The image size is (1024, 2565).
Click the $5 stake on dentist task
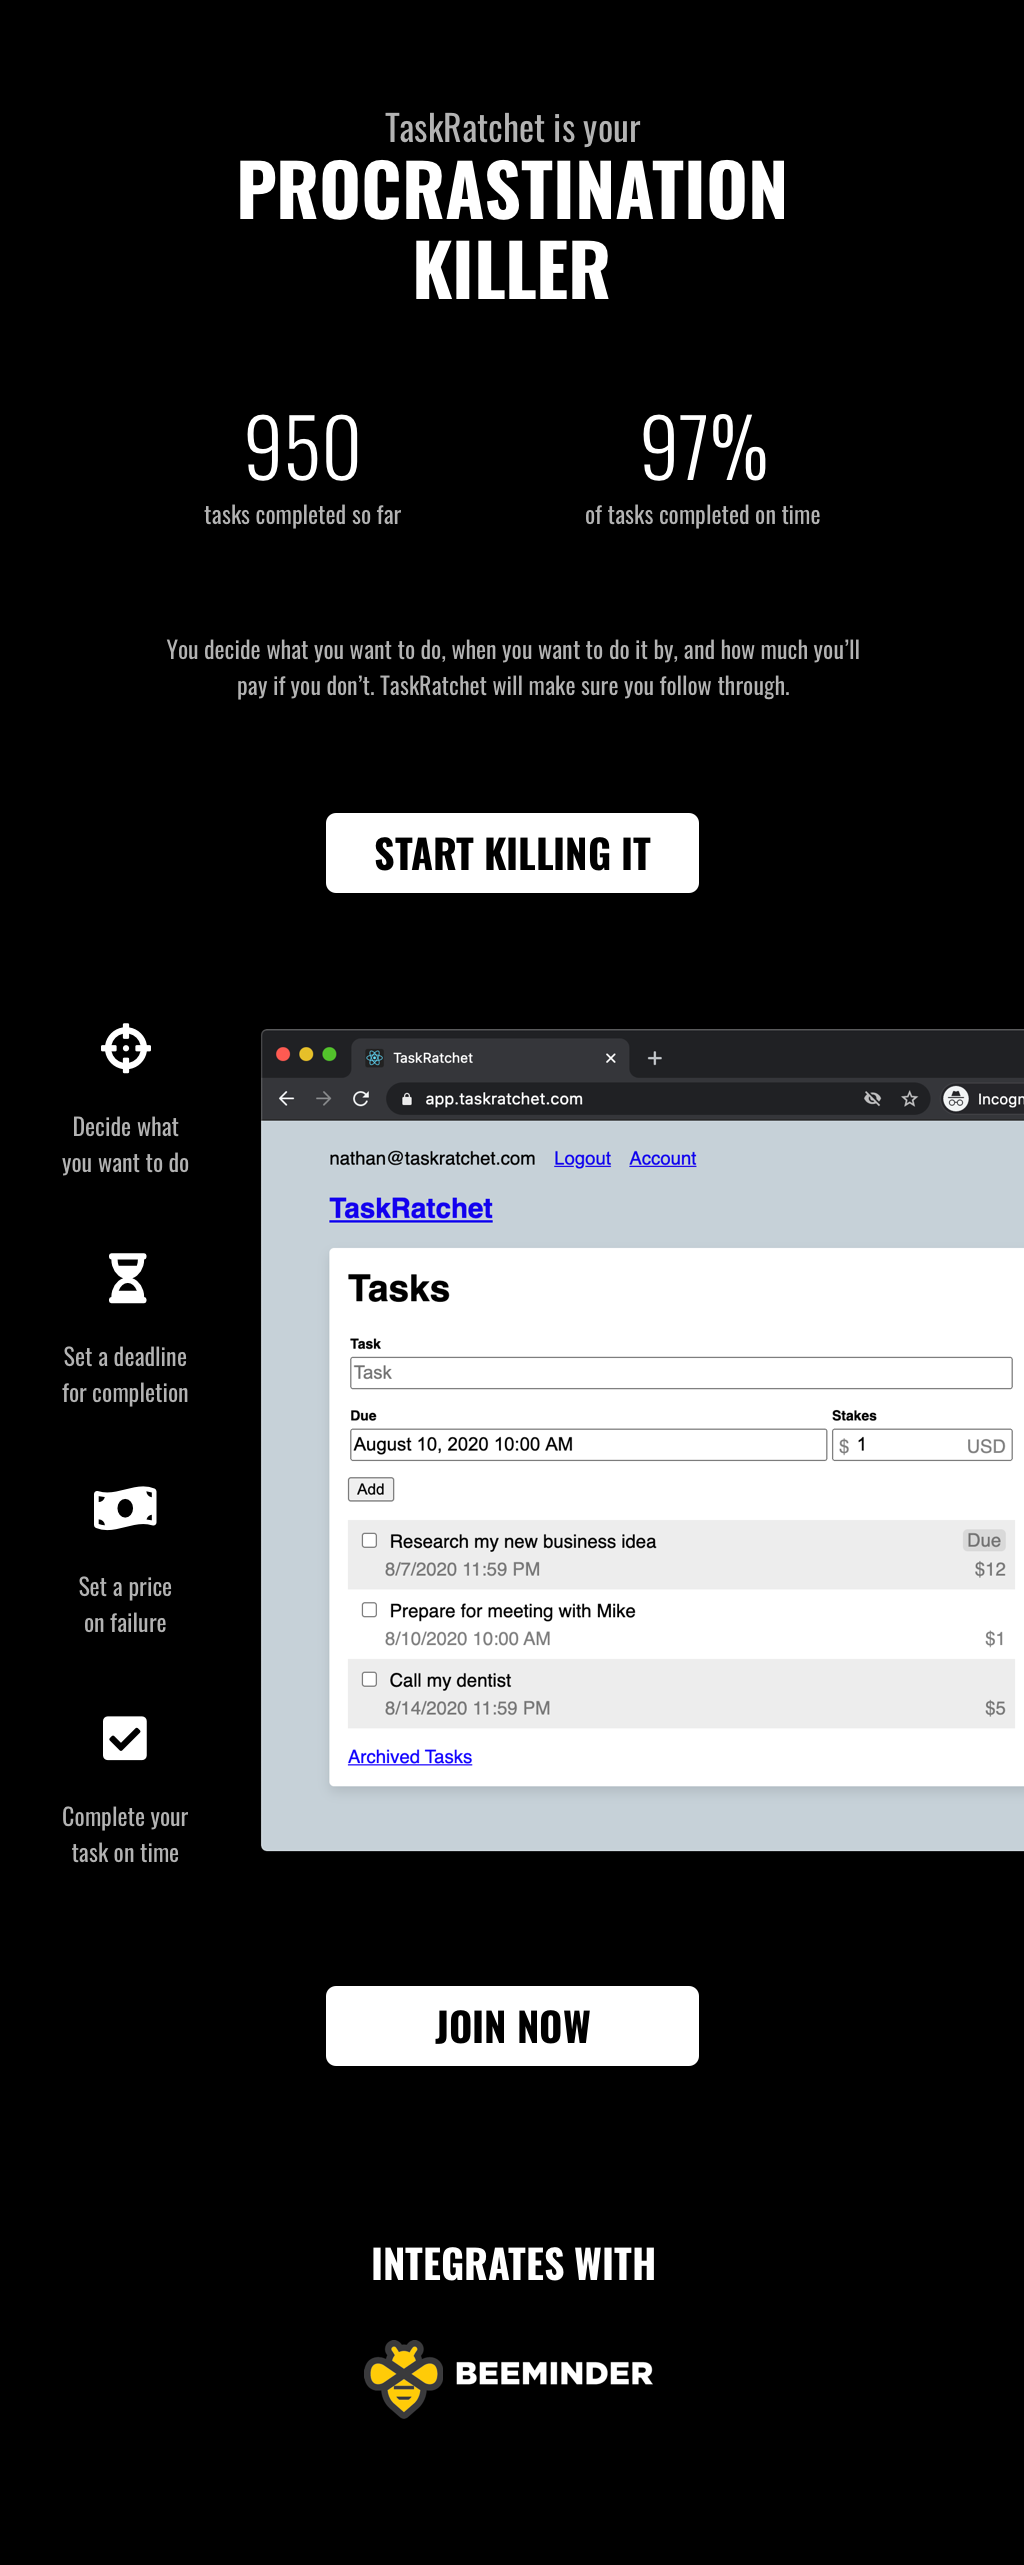coord(995,1708)
